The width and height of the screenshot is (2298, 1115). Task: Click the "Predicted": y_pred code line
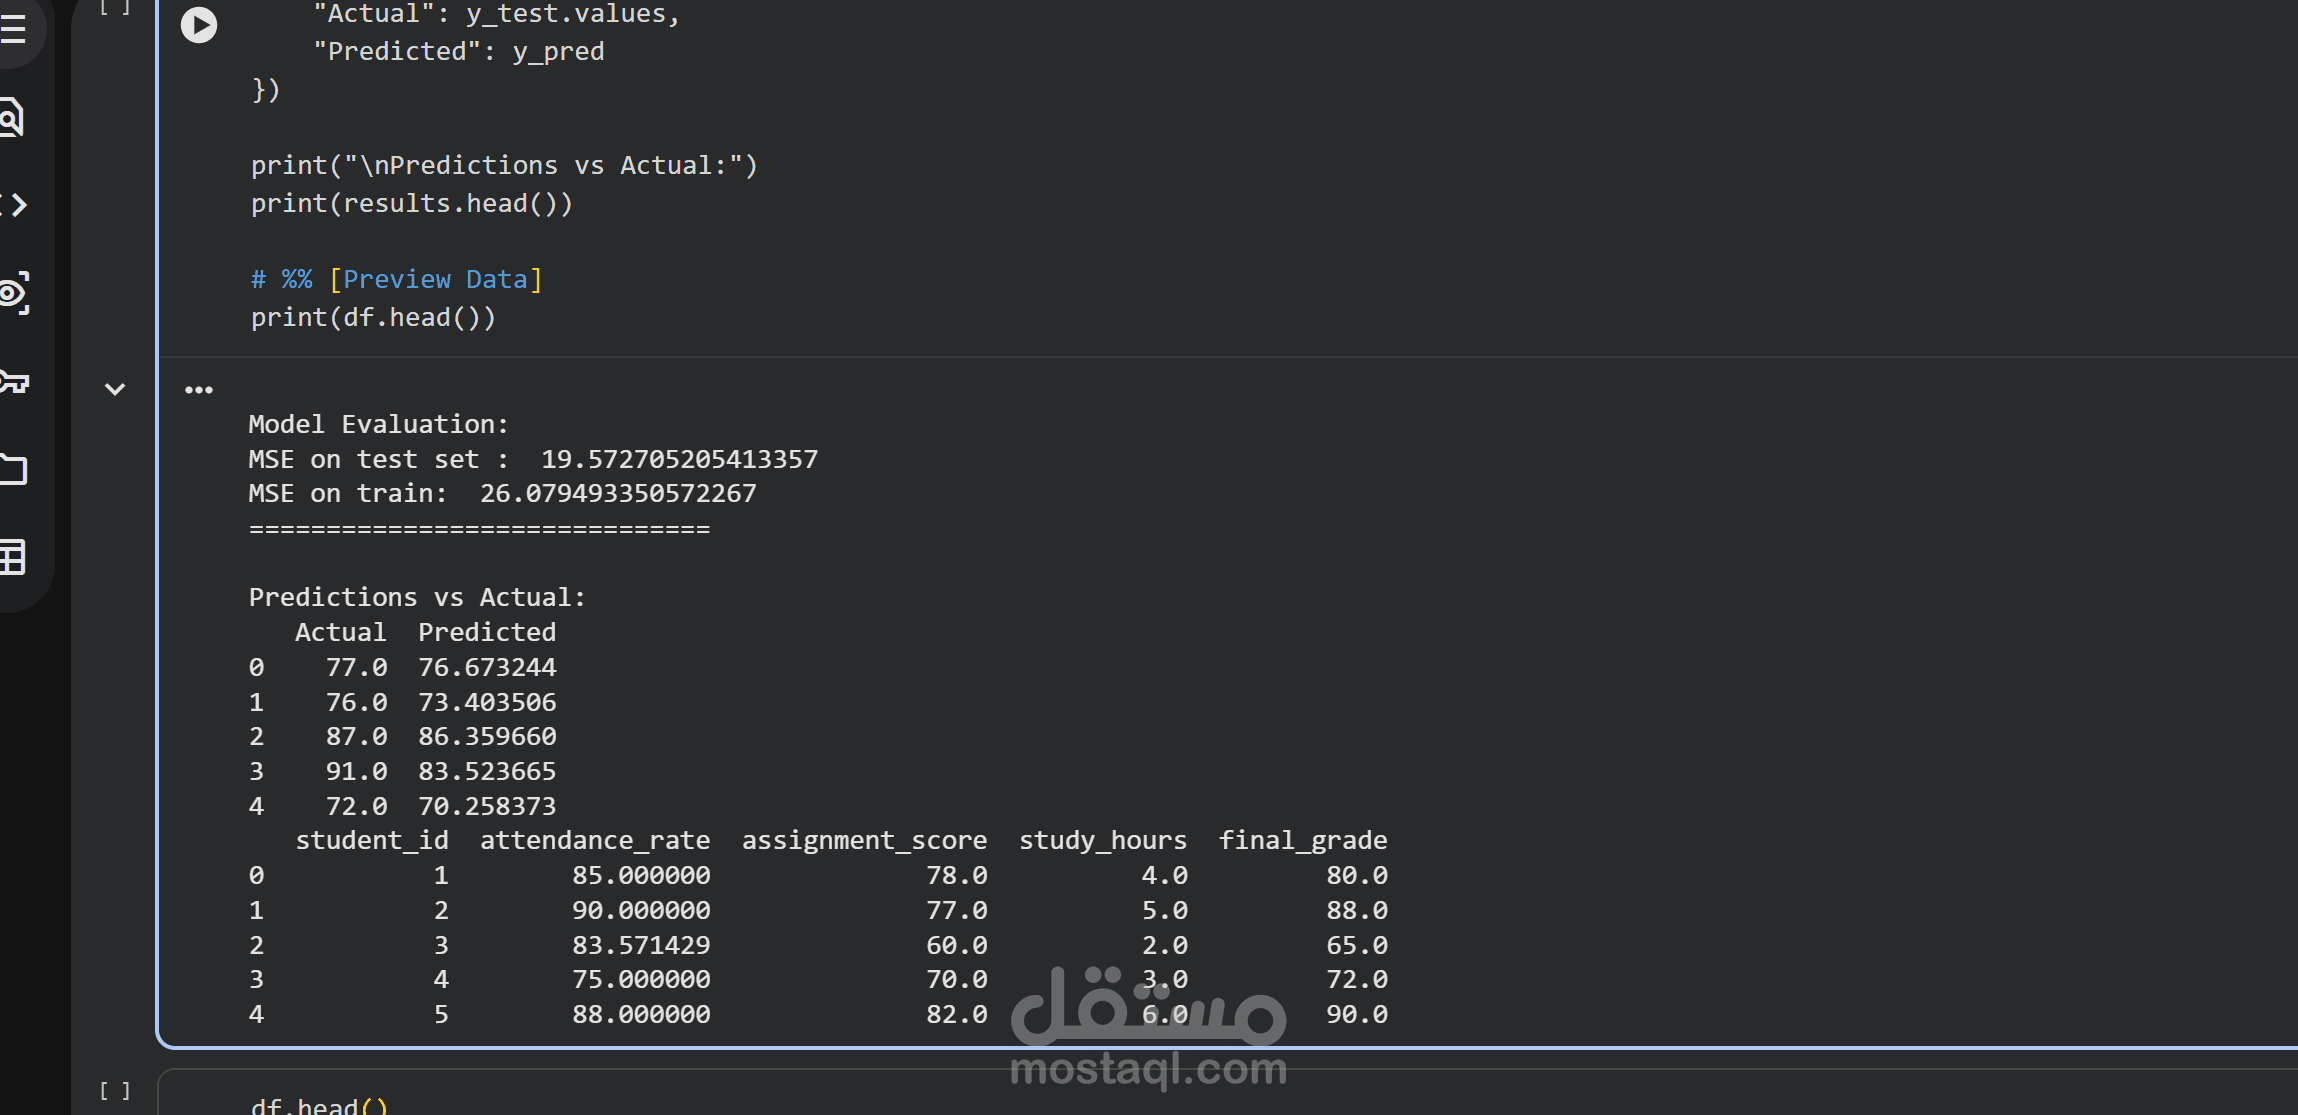tap(458, 52)
